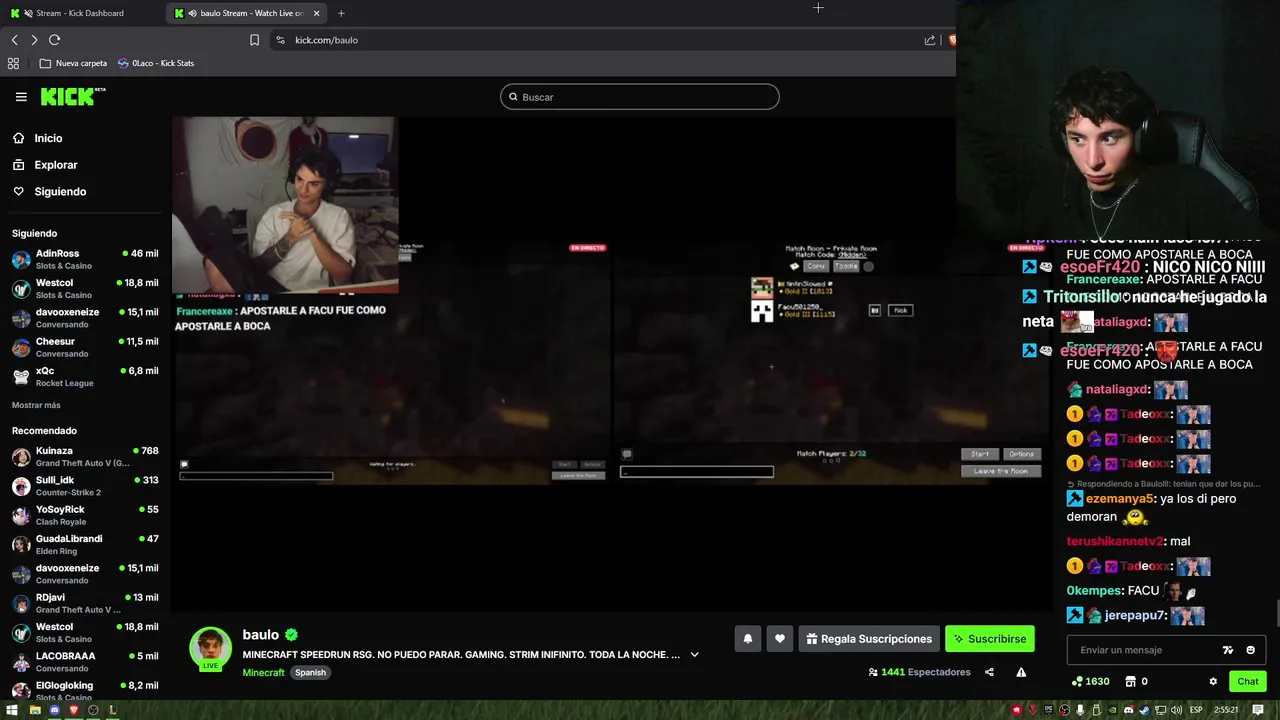Follow baulo with the heart button
Screen dimensions: 1280x720
pos(780,639)
